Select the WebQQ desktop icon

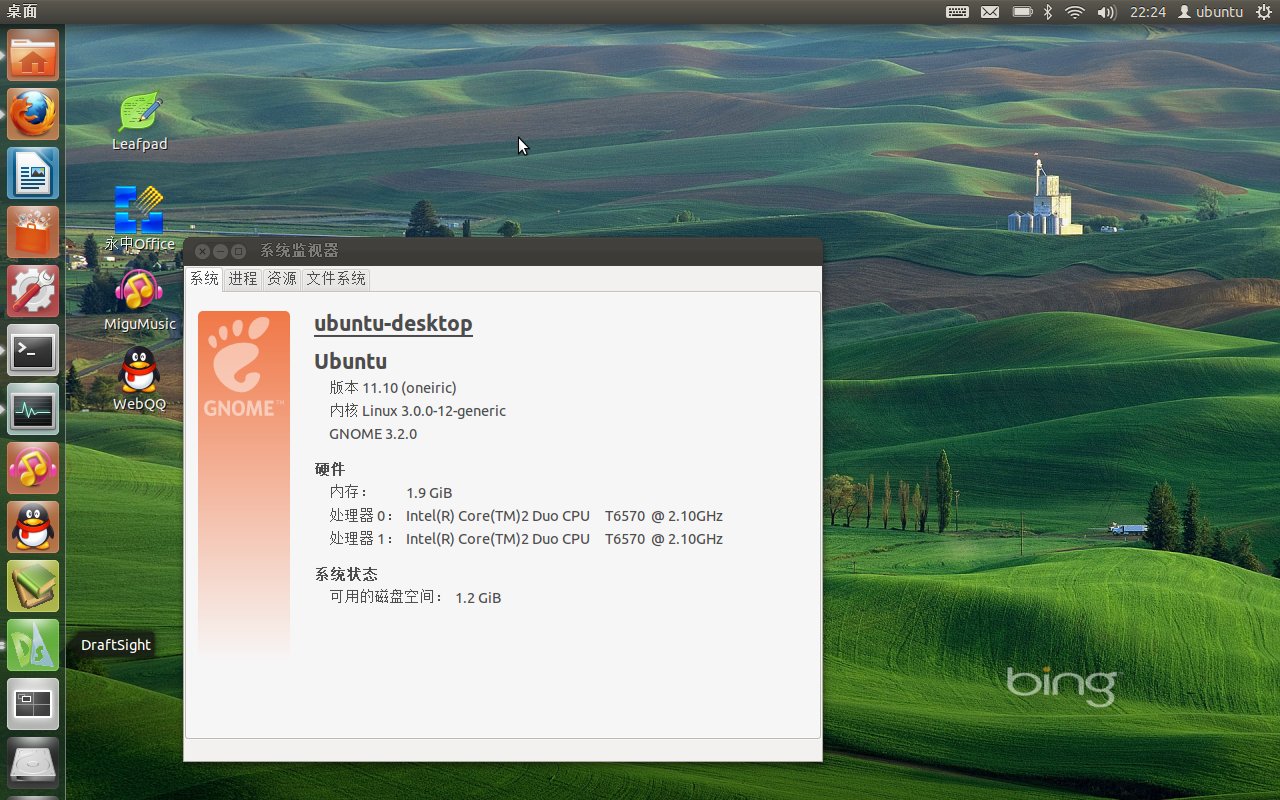click(x=139, y=379)
